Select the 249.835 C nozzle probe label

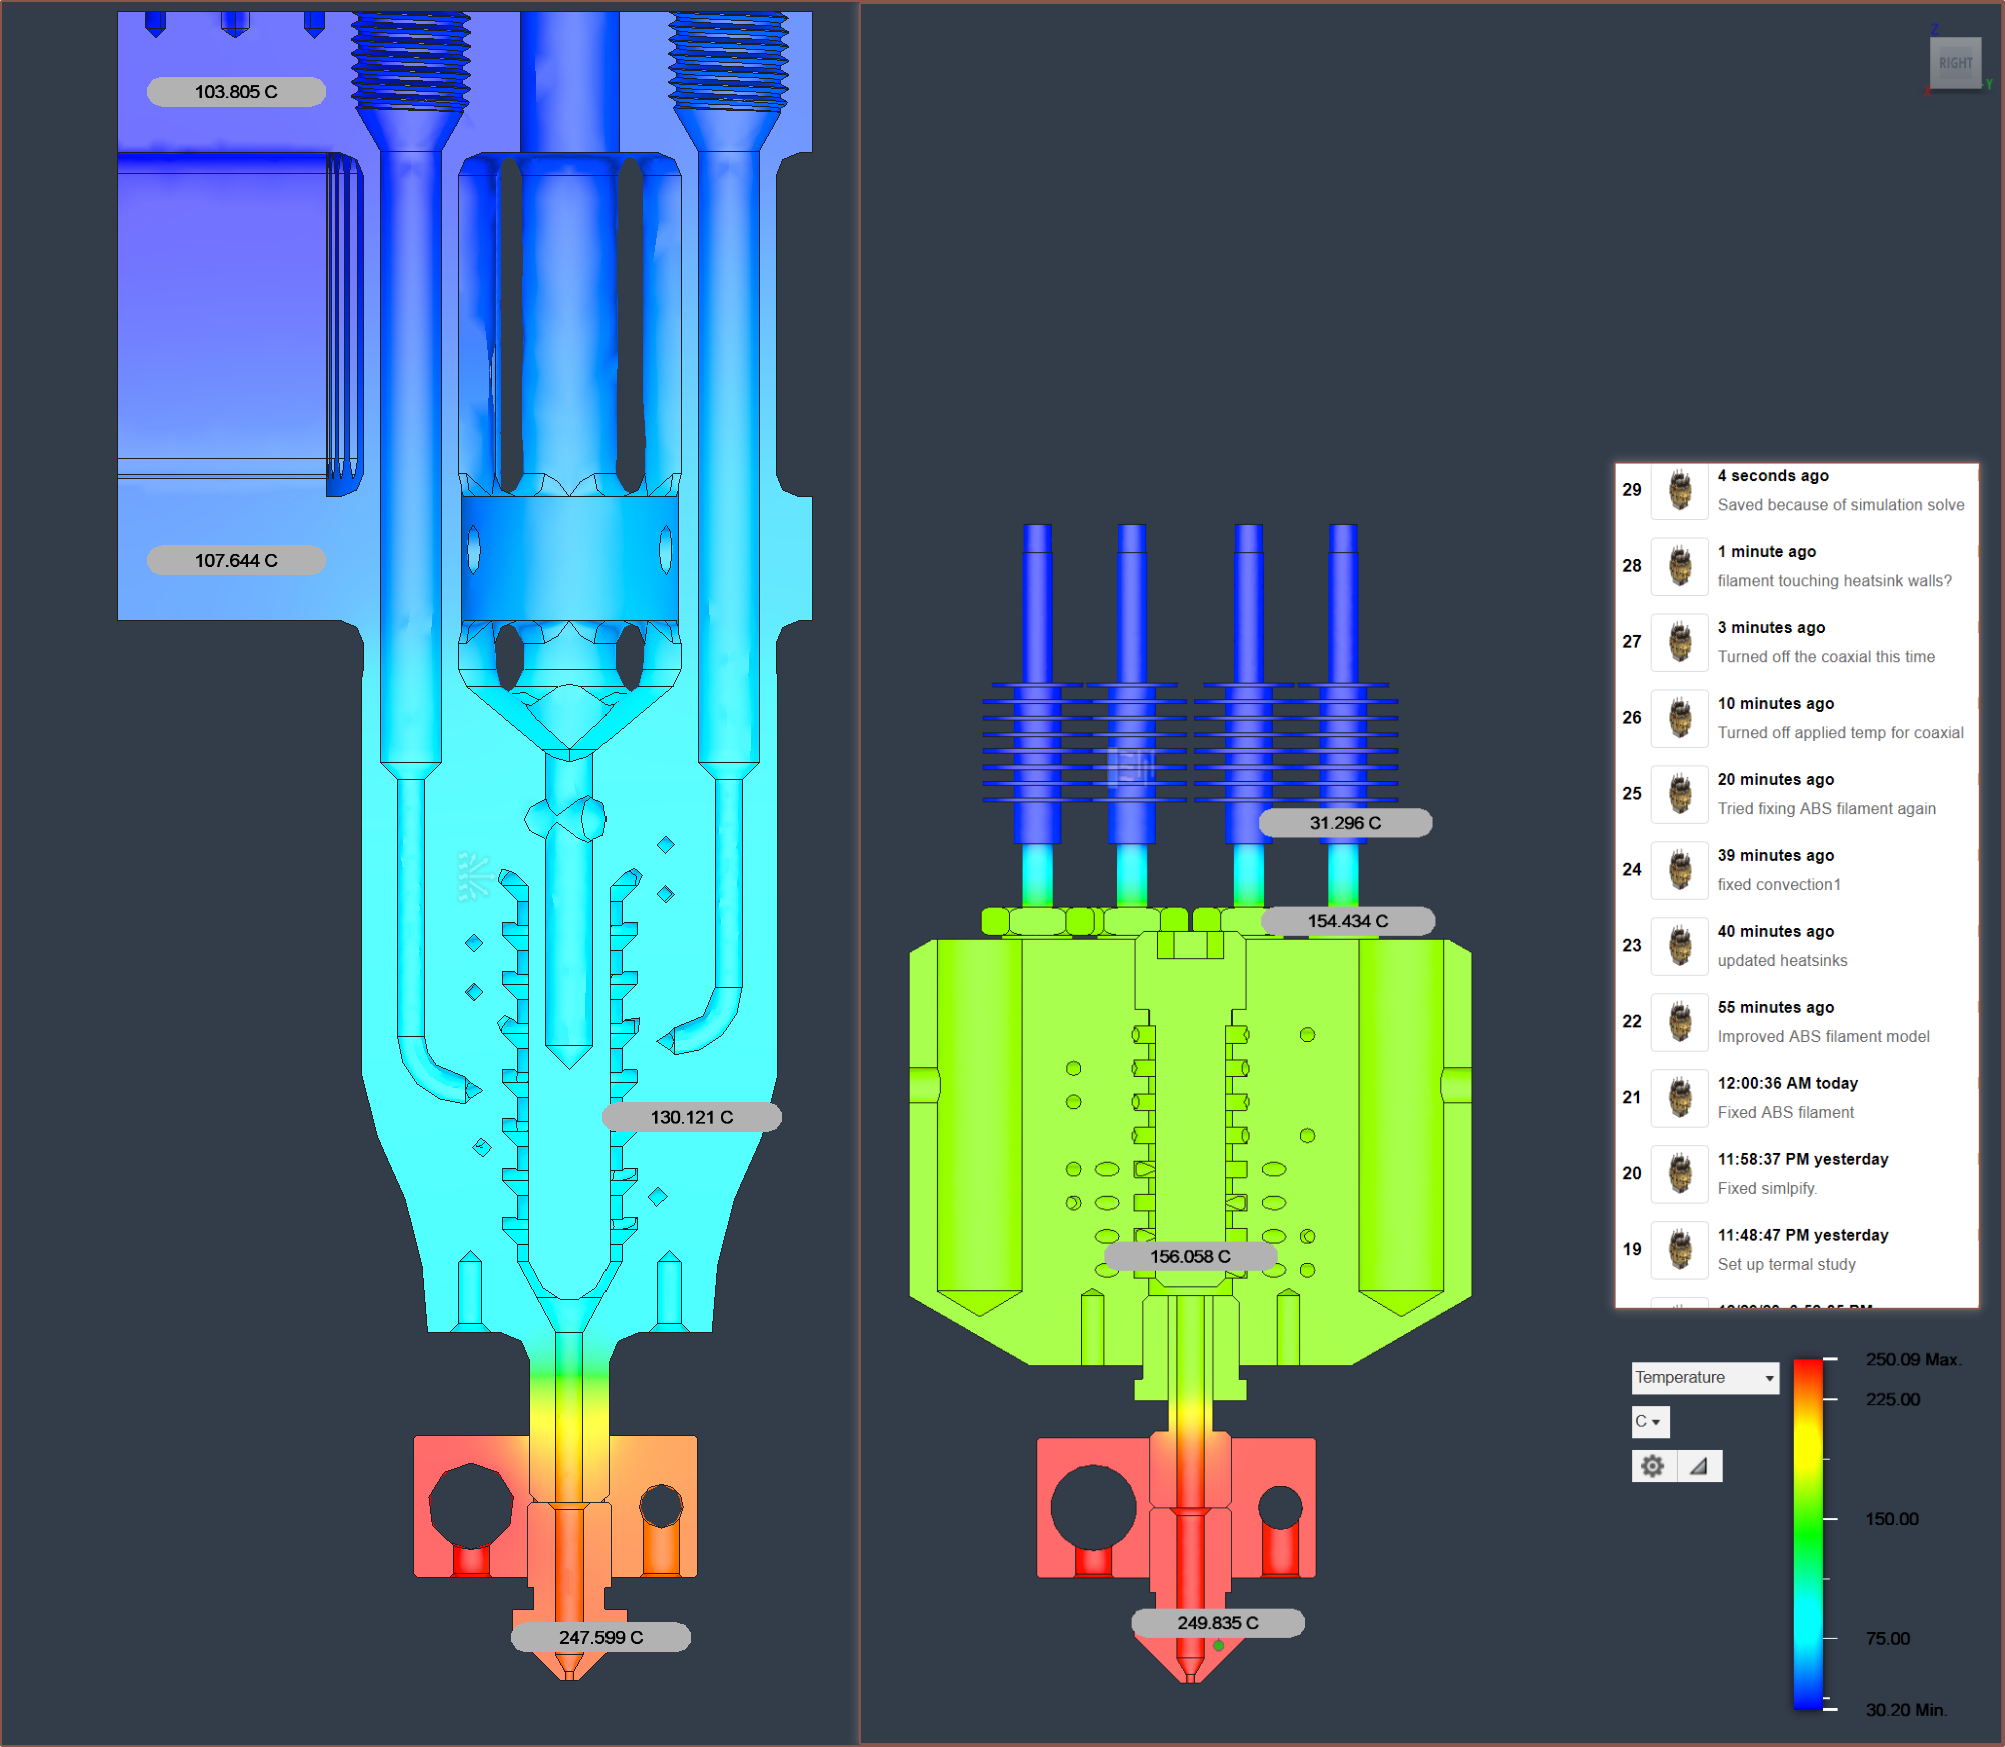[1217, 1622]
